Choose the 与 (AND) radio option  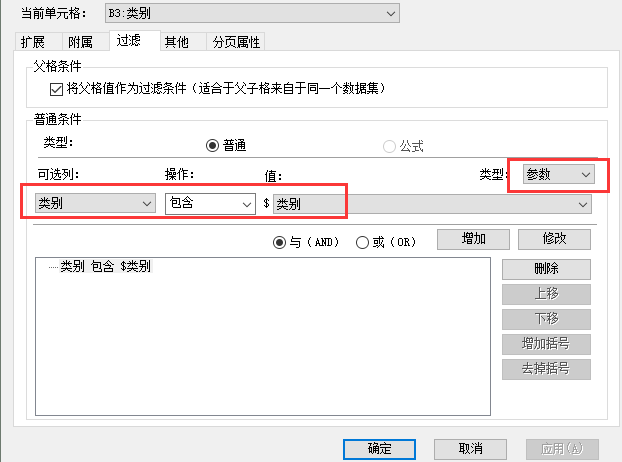click(x=279, y=242)
